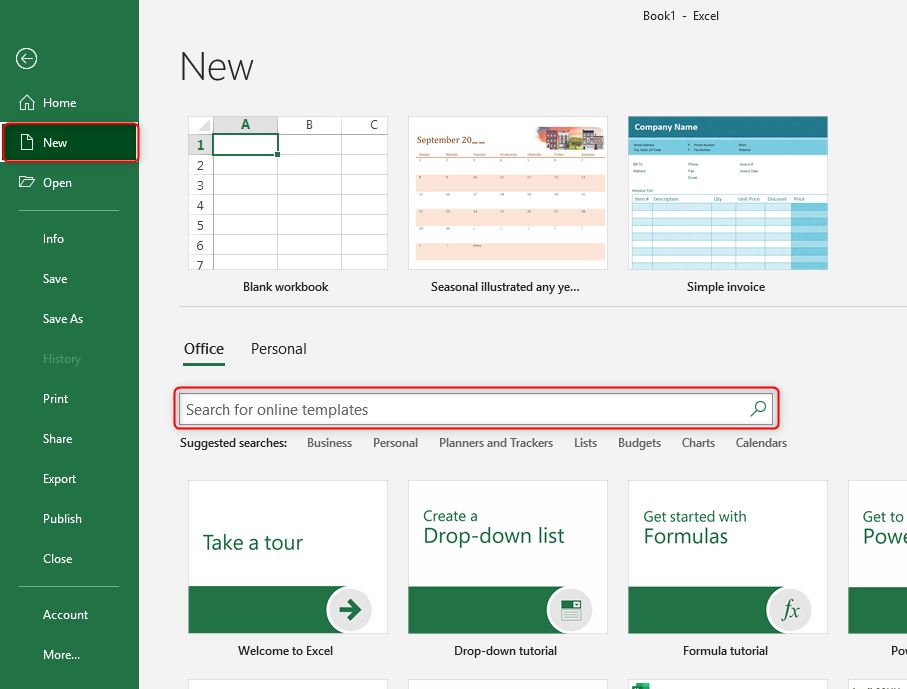Go to Print options in the sidebar

(55, 398)
